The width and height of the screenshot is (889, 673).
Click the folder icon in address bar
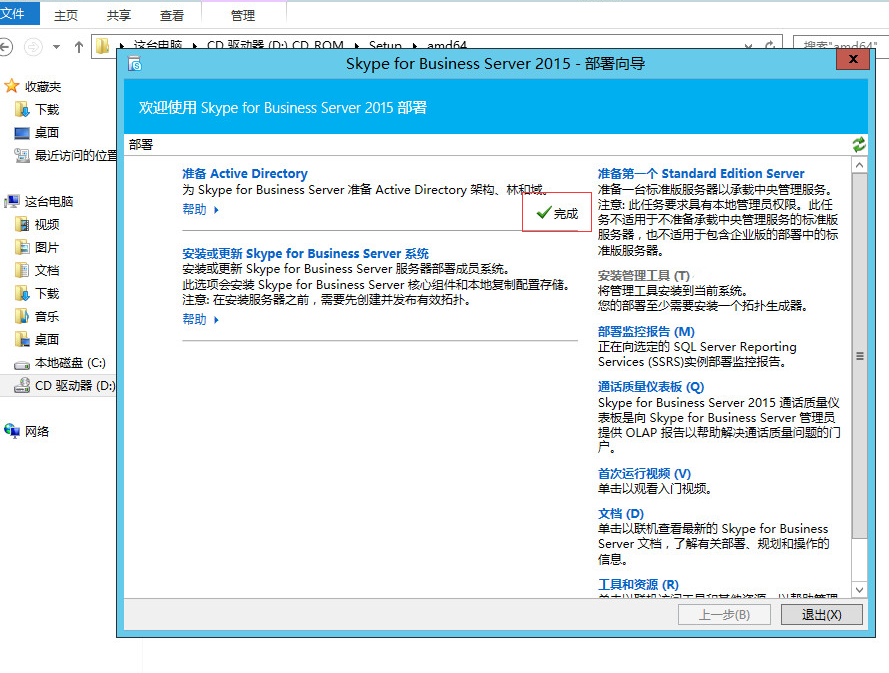[x=102, y=46]
